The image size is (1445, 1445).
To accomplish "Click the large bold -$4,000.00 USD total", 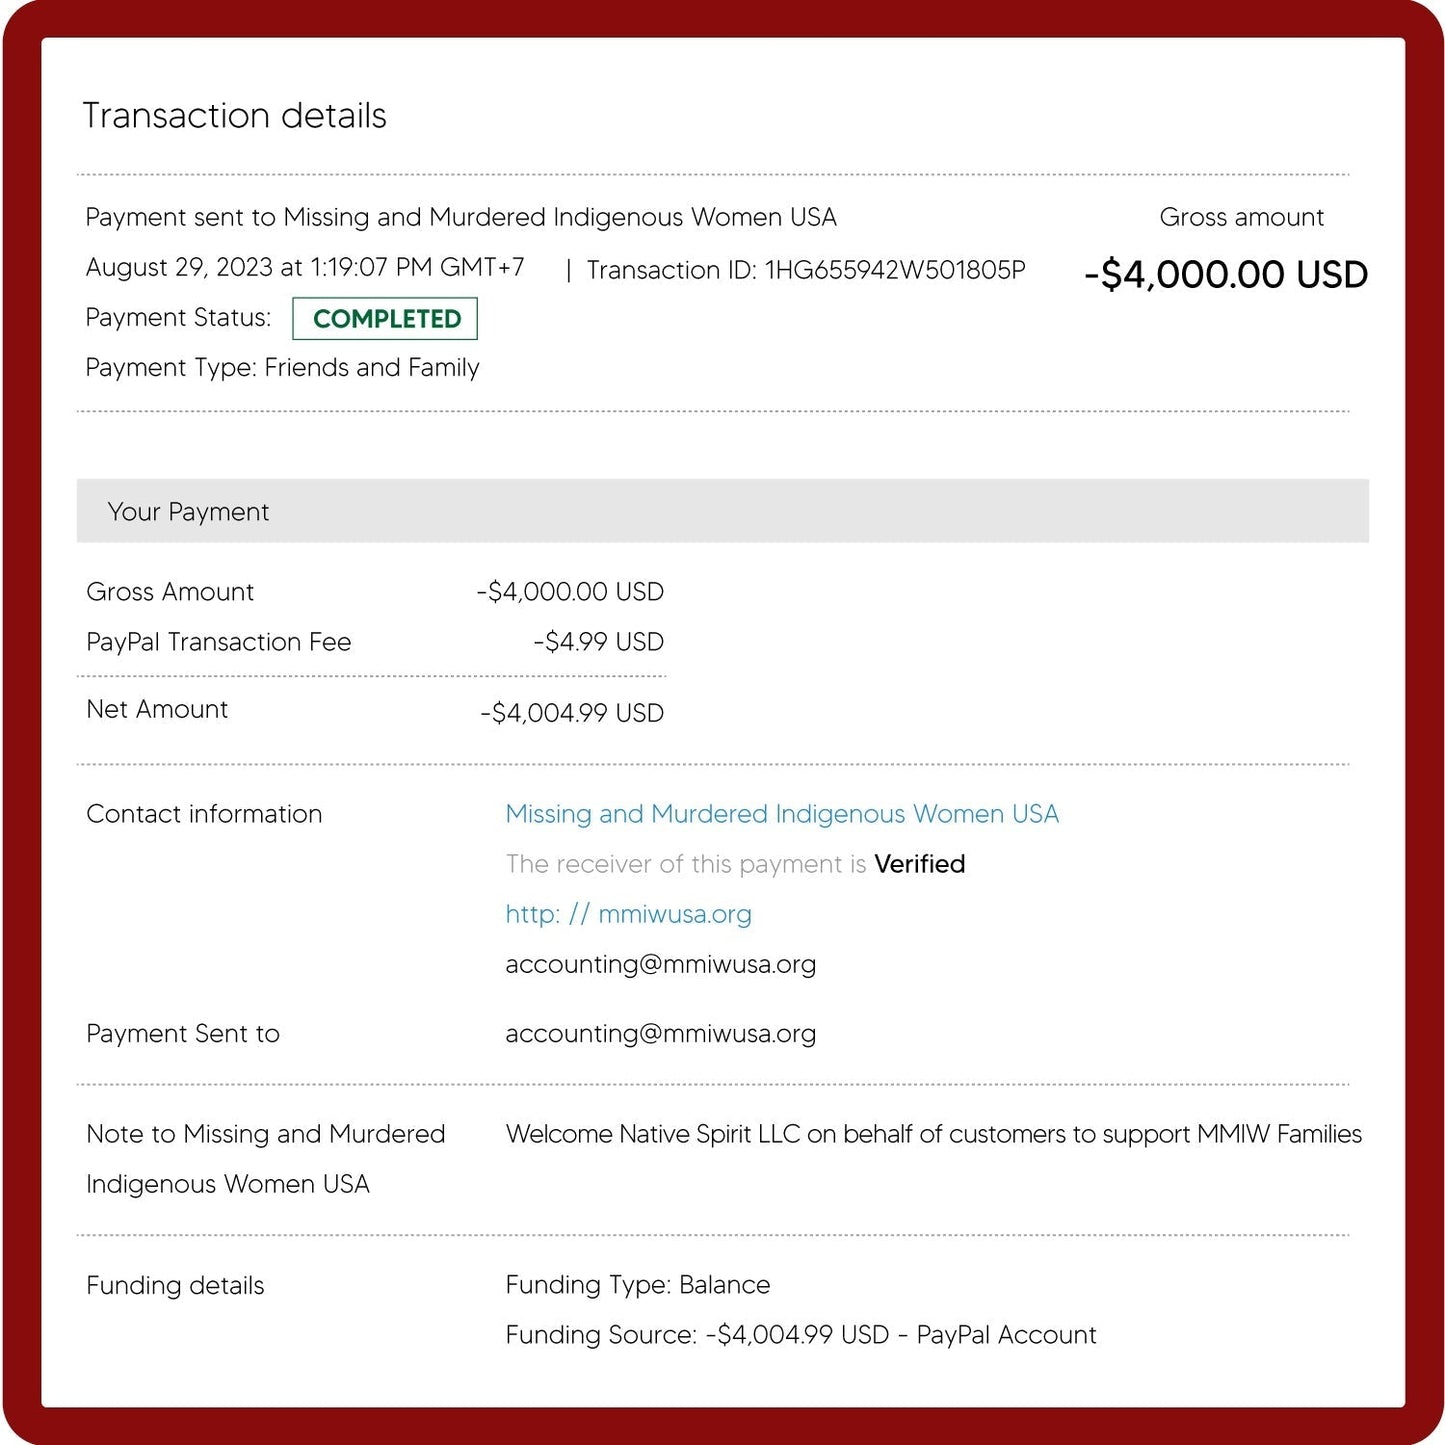I will (x=1225, y=275).
